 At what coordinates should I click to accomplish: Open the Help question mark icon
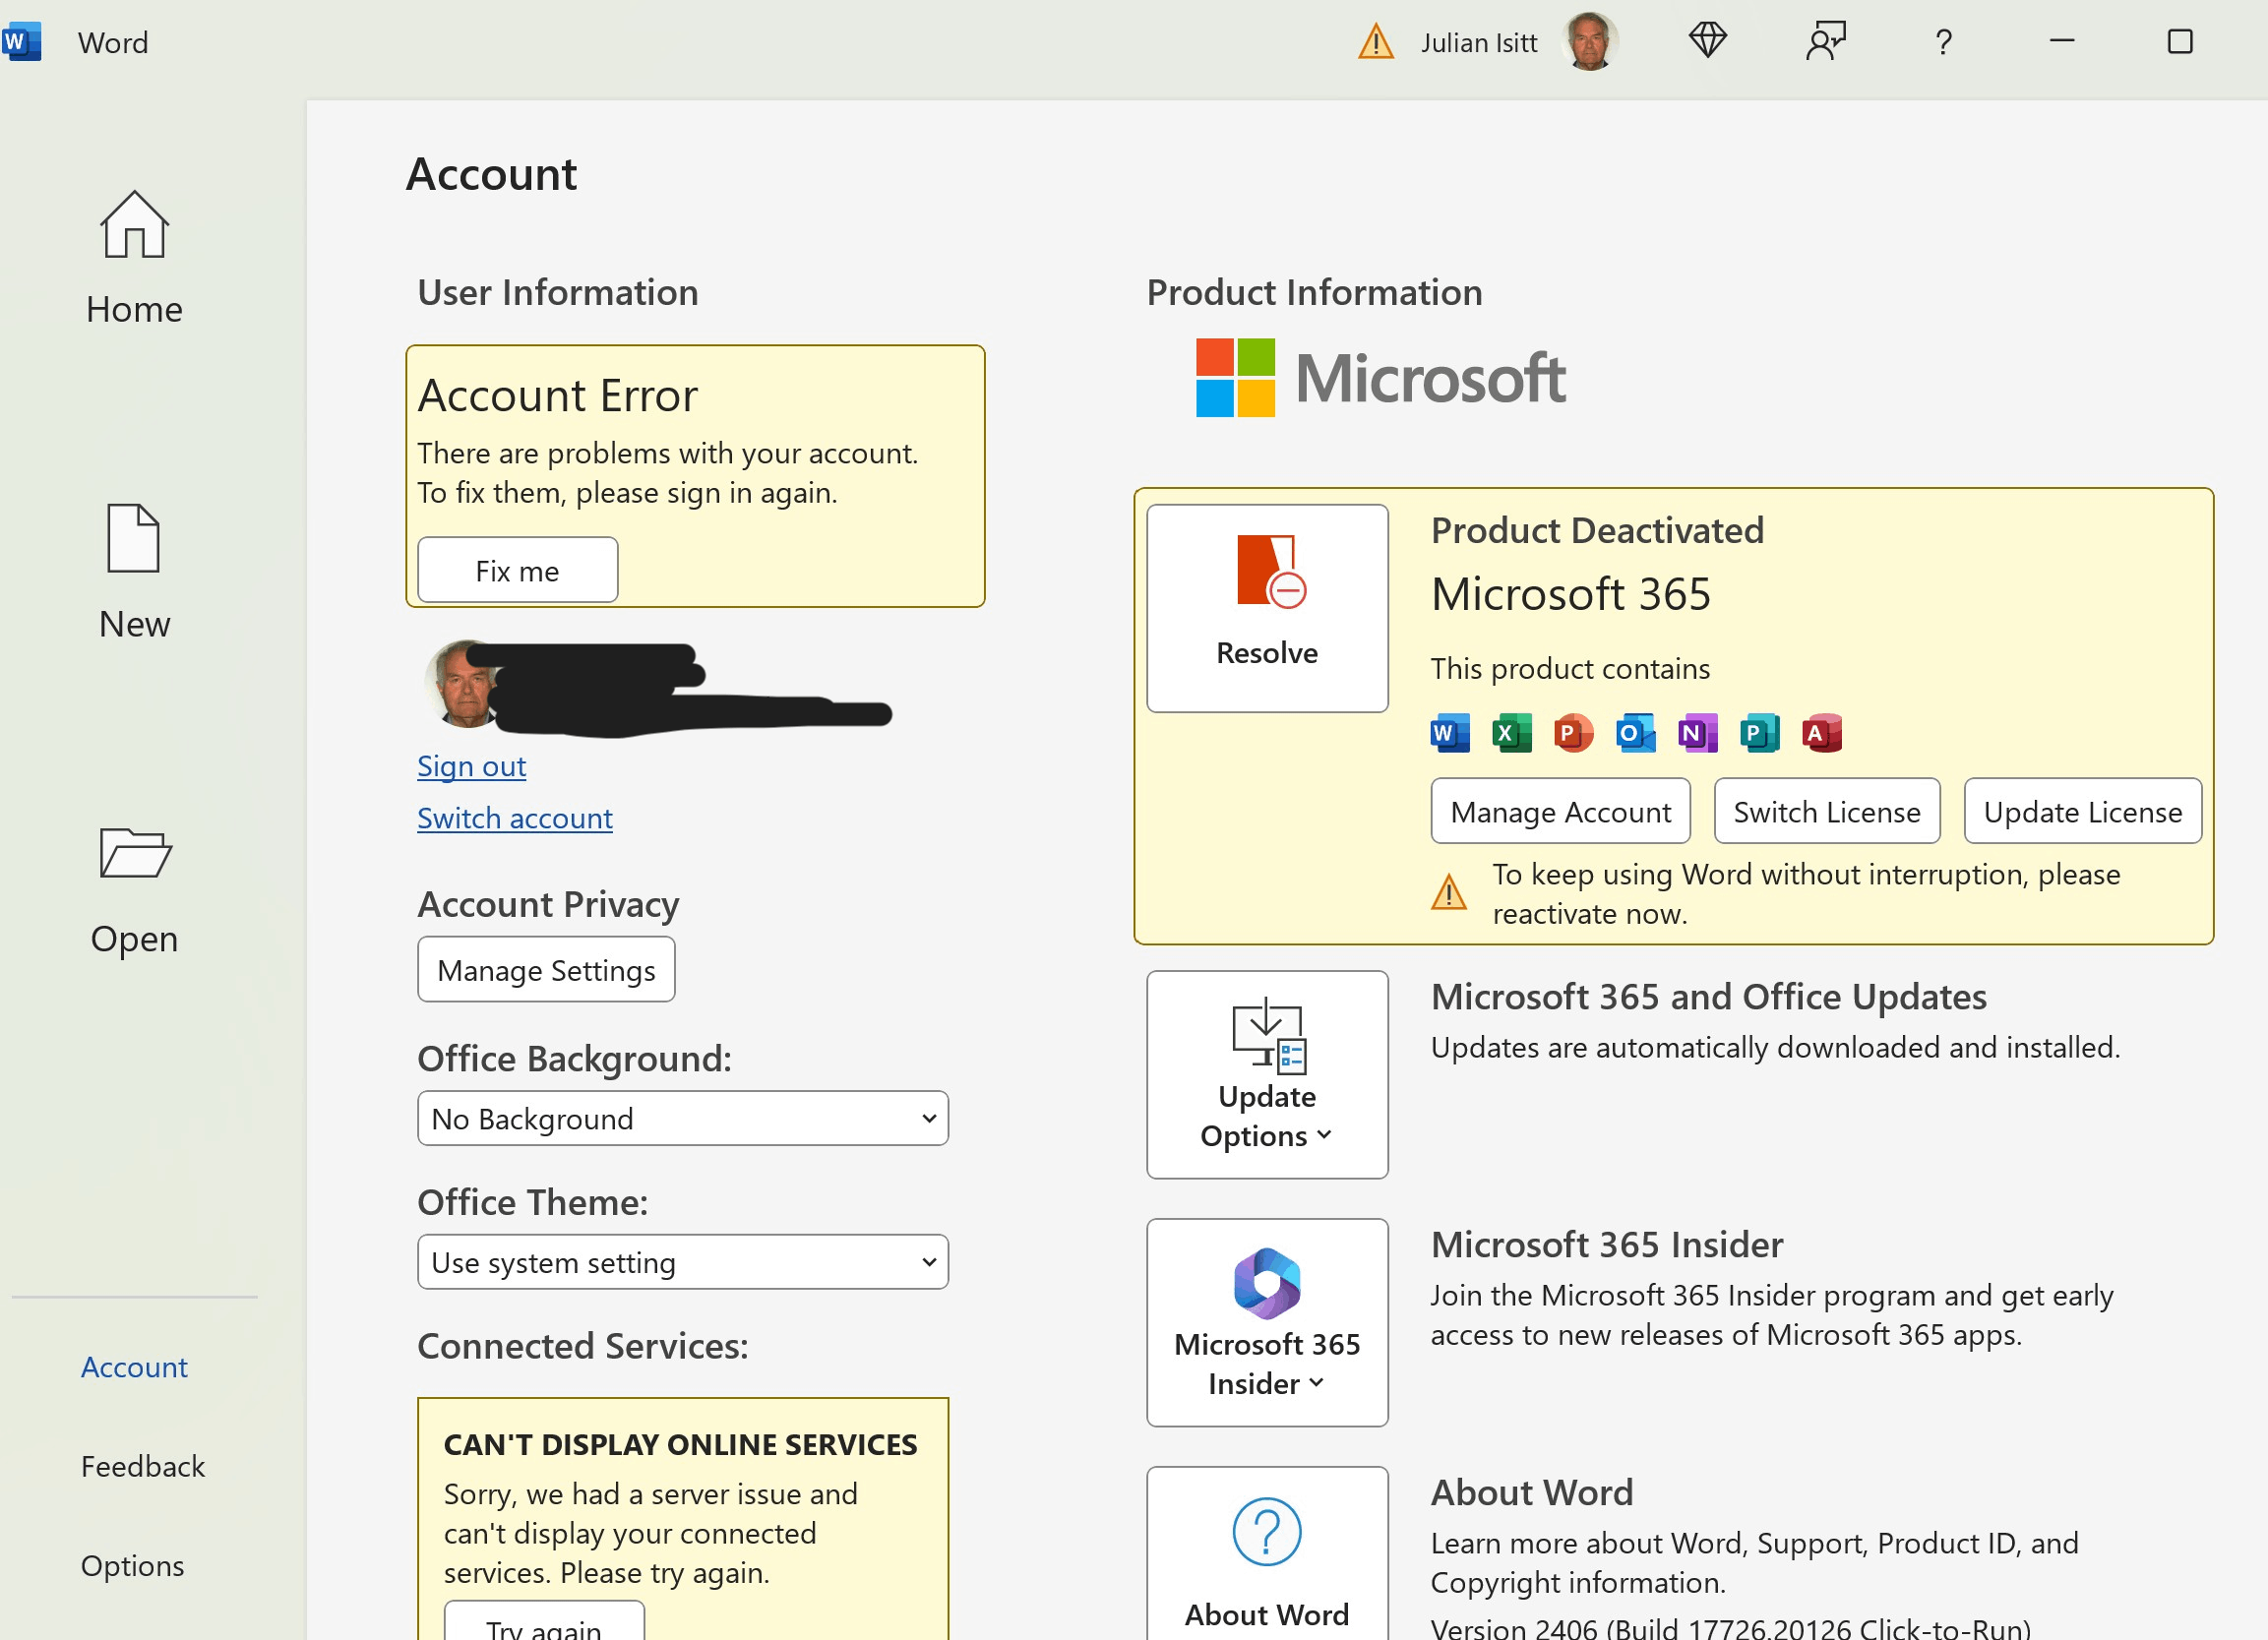click(1943, 42)
